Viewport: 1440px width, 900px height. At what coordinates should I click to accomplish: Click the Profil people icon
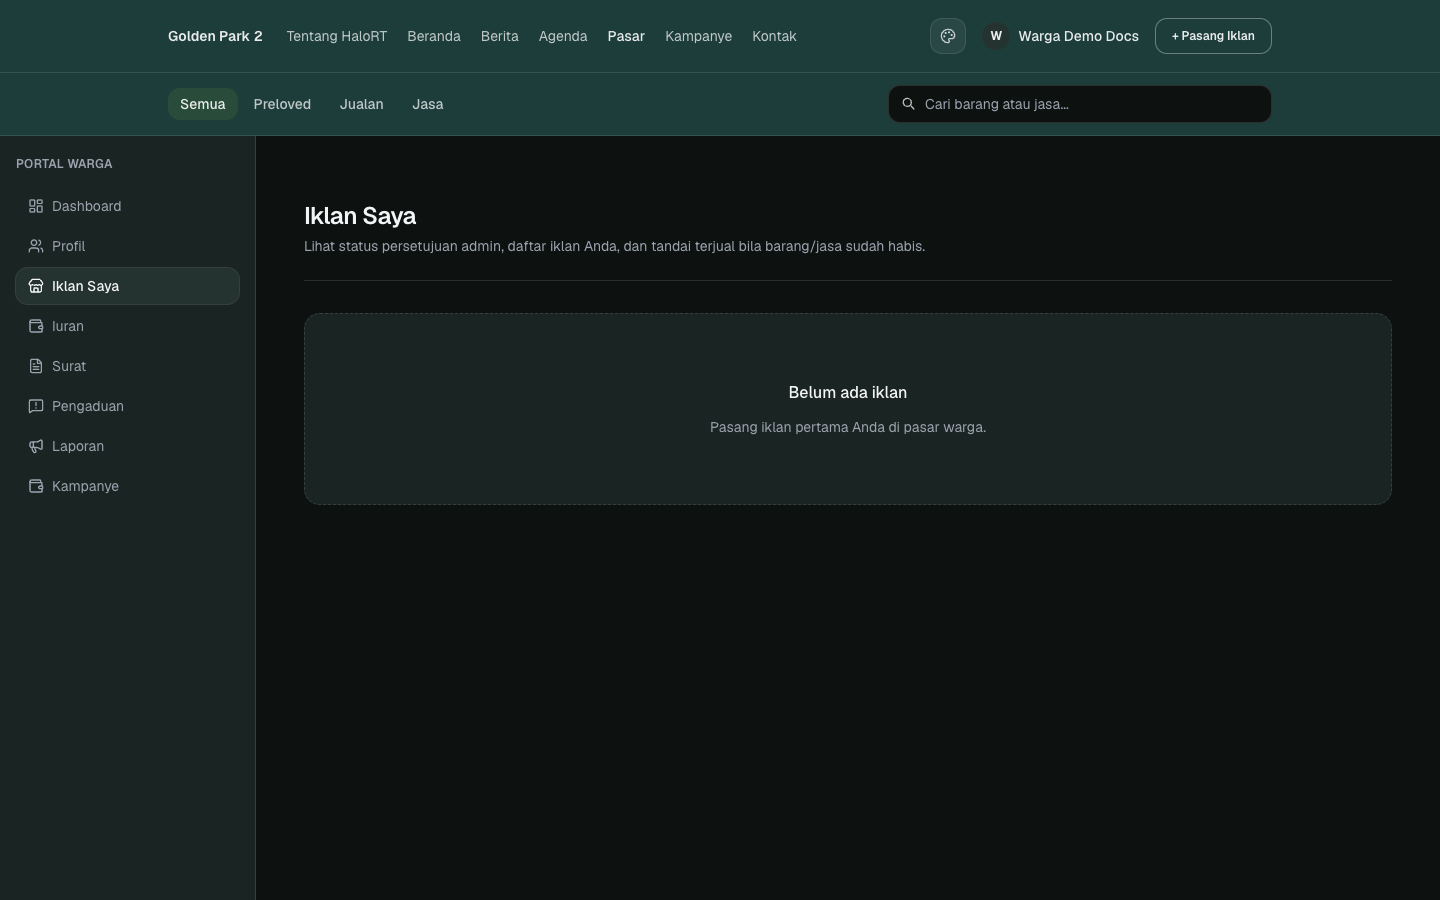(x=36, y=246)
